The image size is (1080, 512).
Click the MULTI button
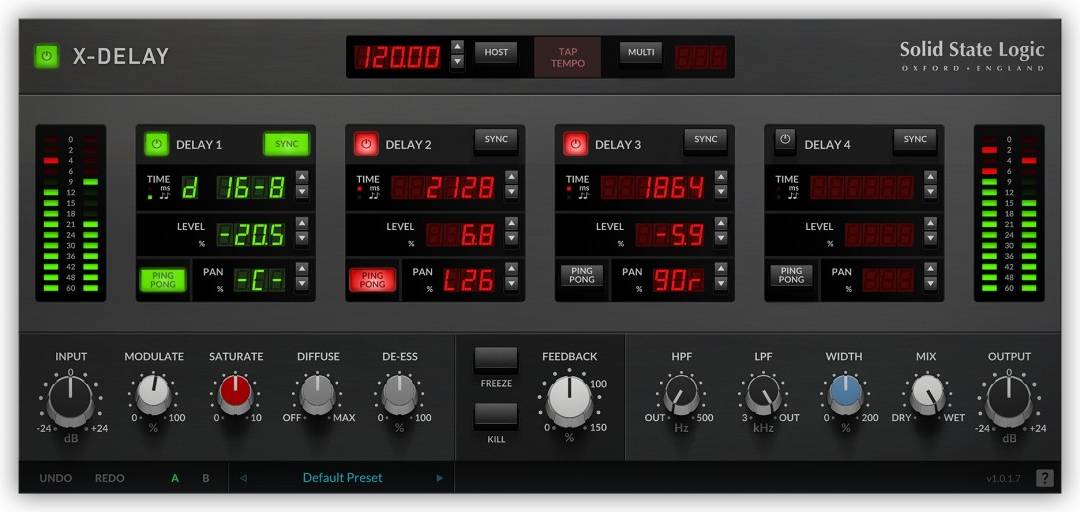tap(641, 52)
